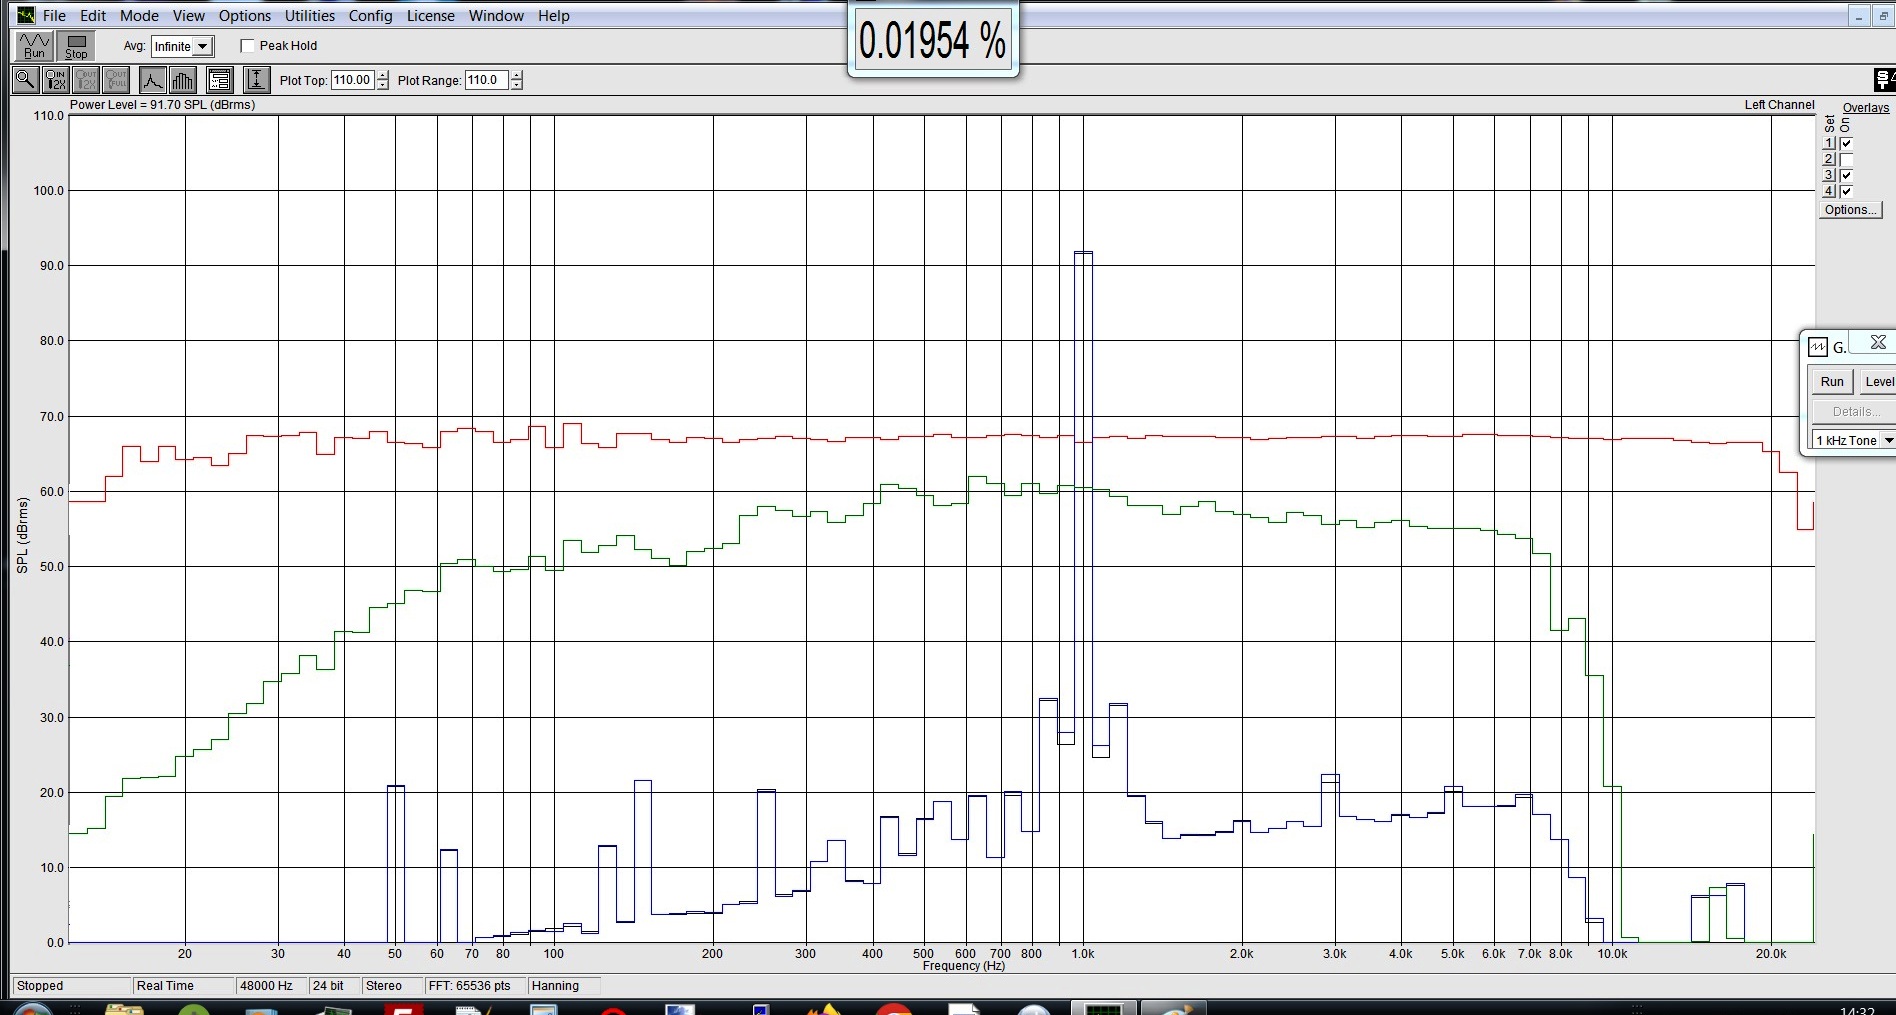The height and width of the screenshot is (1015, 1896).
Task: Click the autoscale vertical range icon
Action: pyautogui.click(x=257, y=80)
